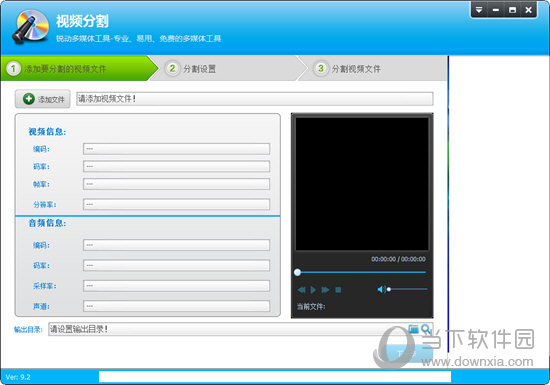Click the green plus Add File icon
This screenshot has width=550, height=385.
point(28,99)
